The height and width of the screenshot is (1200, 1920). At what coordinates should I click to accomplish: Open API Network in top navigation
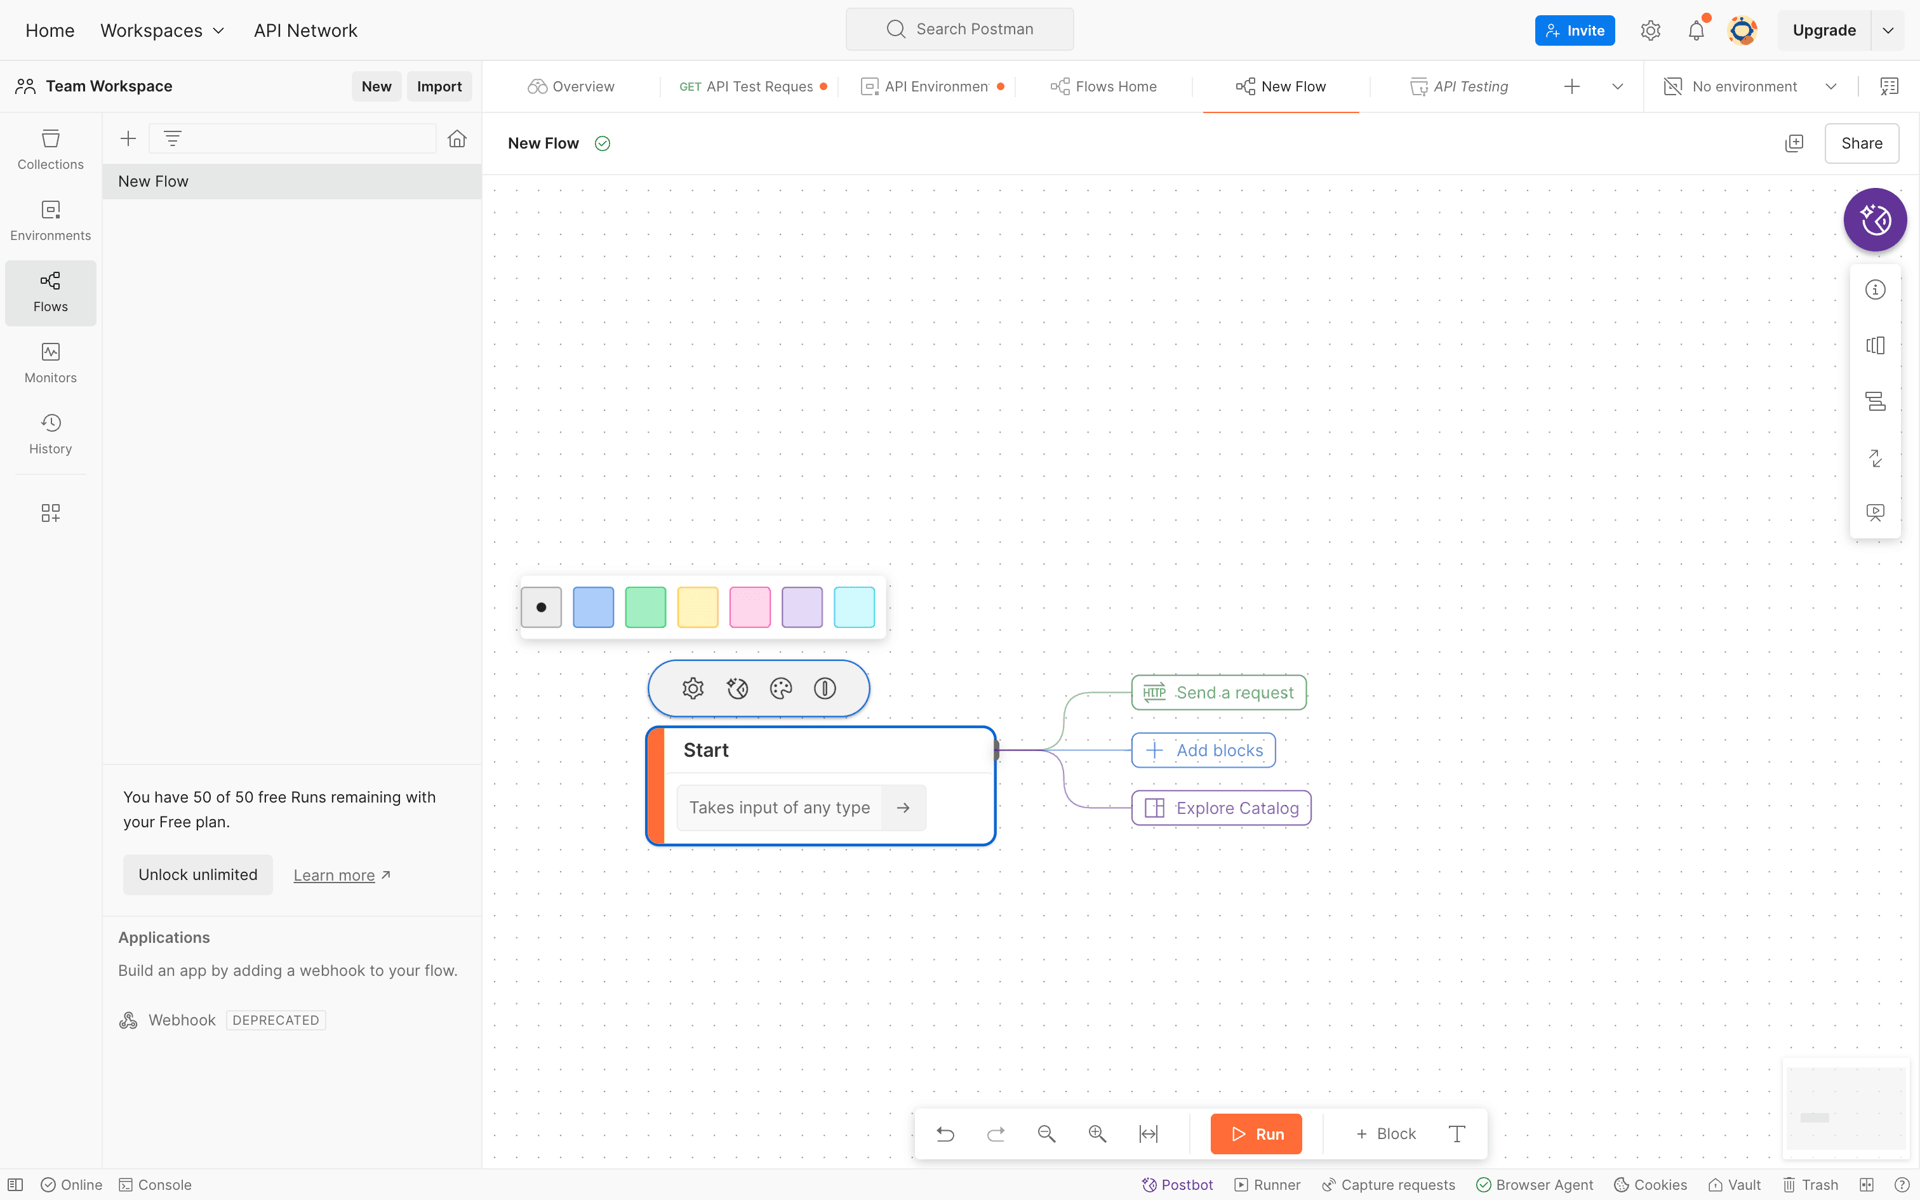[x=305, y=31]
